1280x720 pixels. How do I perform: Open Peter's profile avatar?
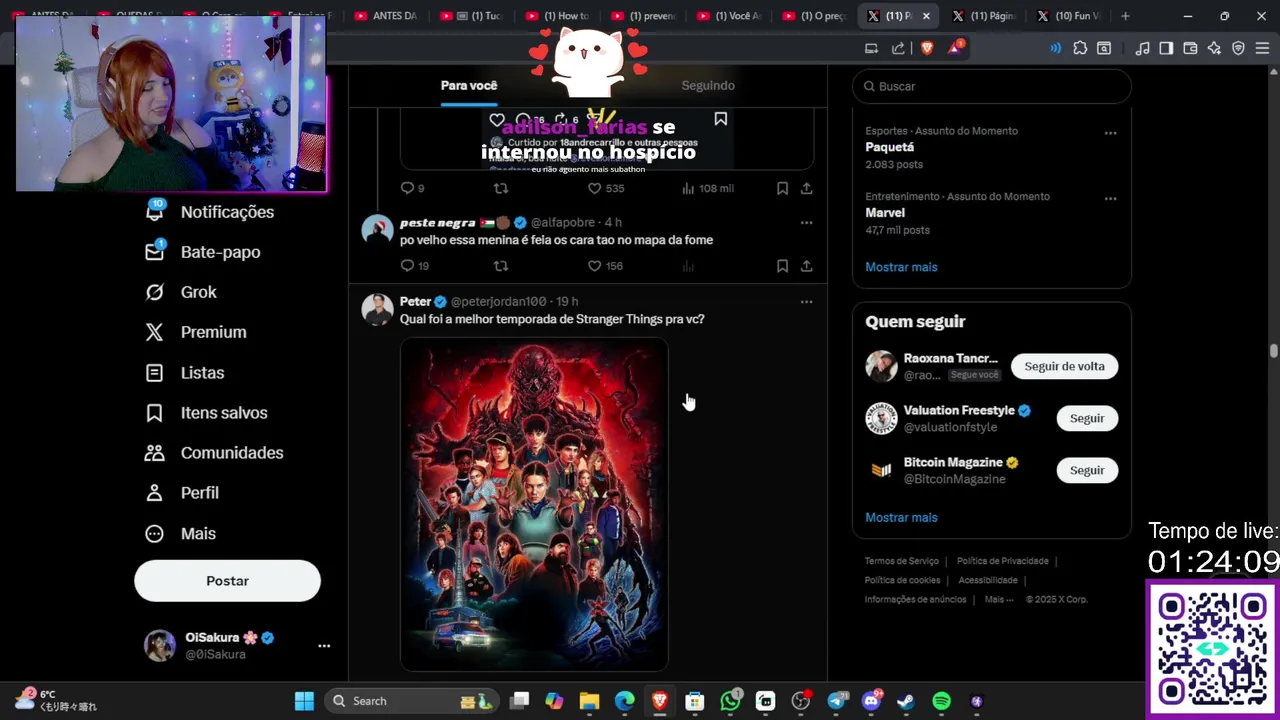(x=377, y=309)
